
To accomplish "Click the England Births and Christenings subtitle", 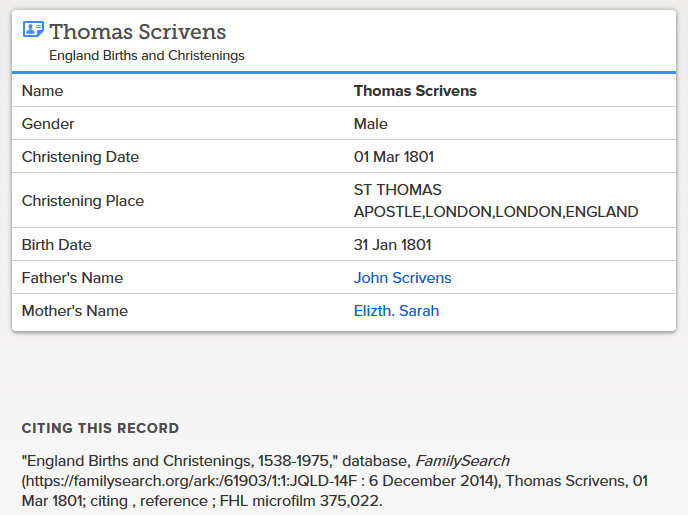I will [x=146, y=56].
